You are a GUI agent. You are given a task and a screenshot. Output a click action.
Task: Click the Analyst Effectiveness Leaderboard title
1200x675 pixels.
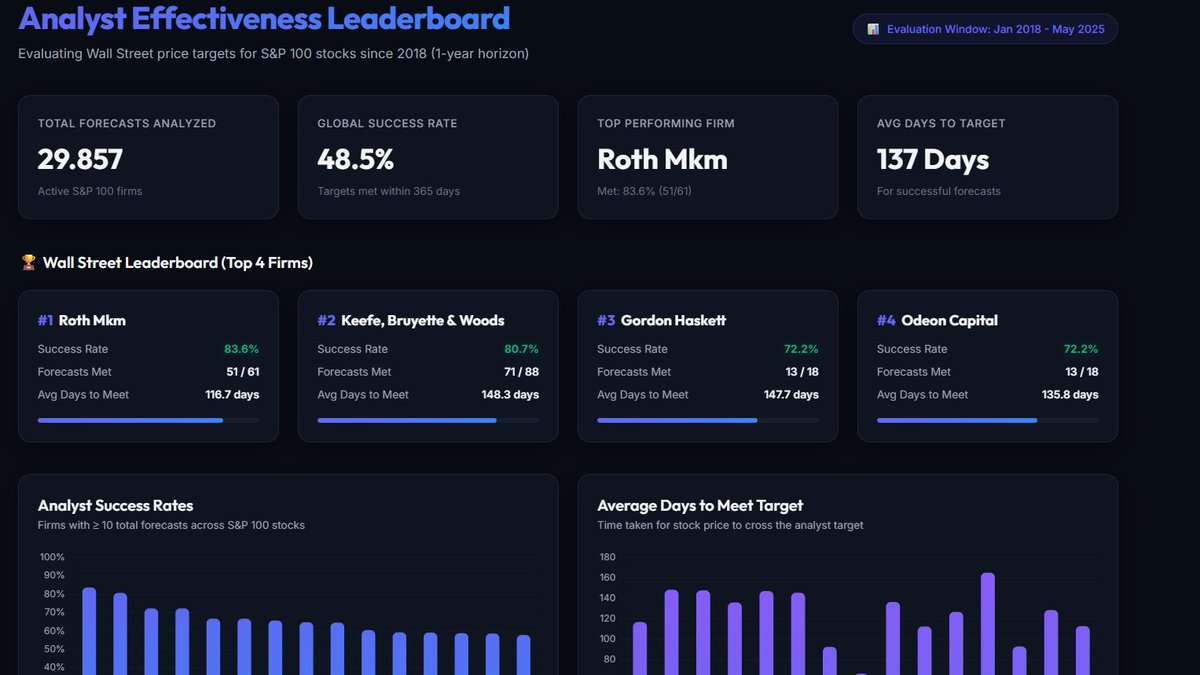[264, 18]
